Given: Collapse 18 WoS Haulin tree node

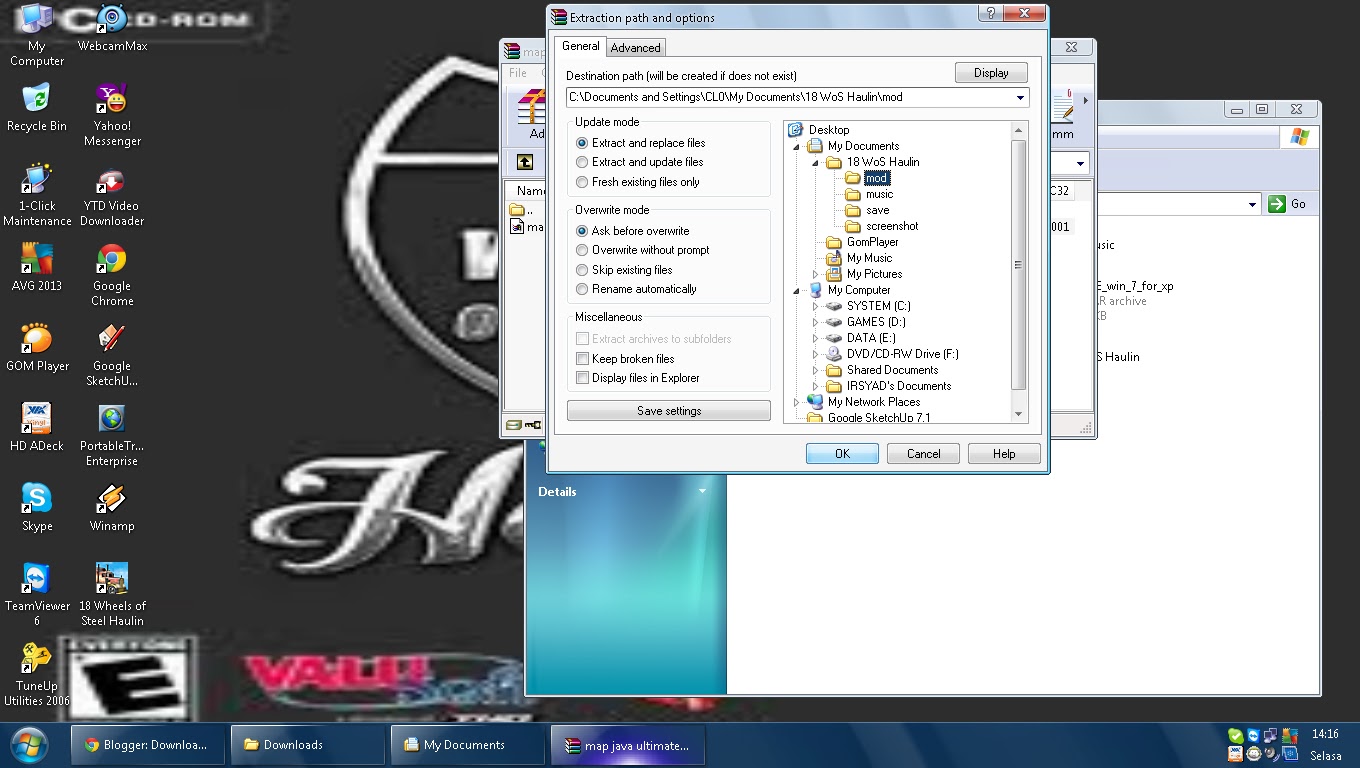Looking at the screenshot, I should pyautogui.click(x=816, y=162).
